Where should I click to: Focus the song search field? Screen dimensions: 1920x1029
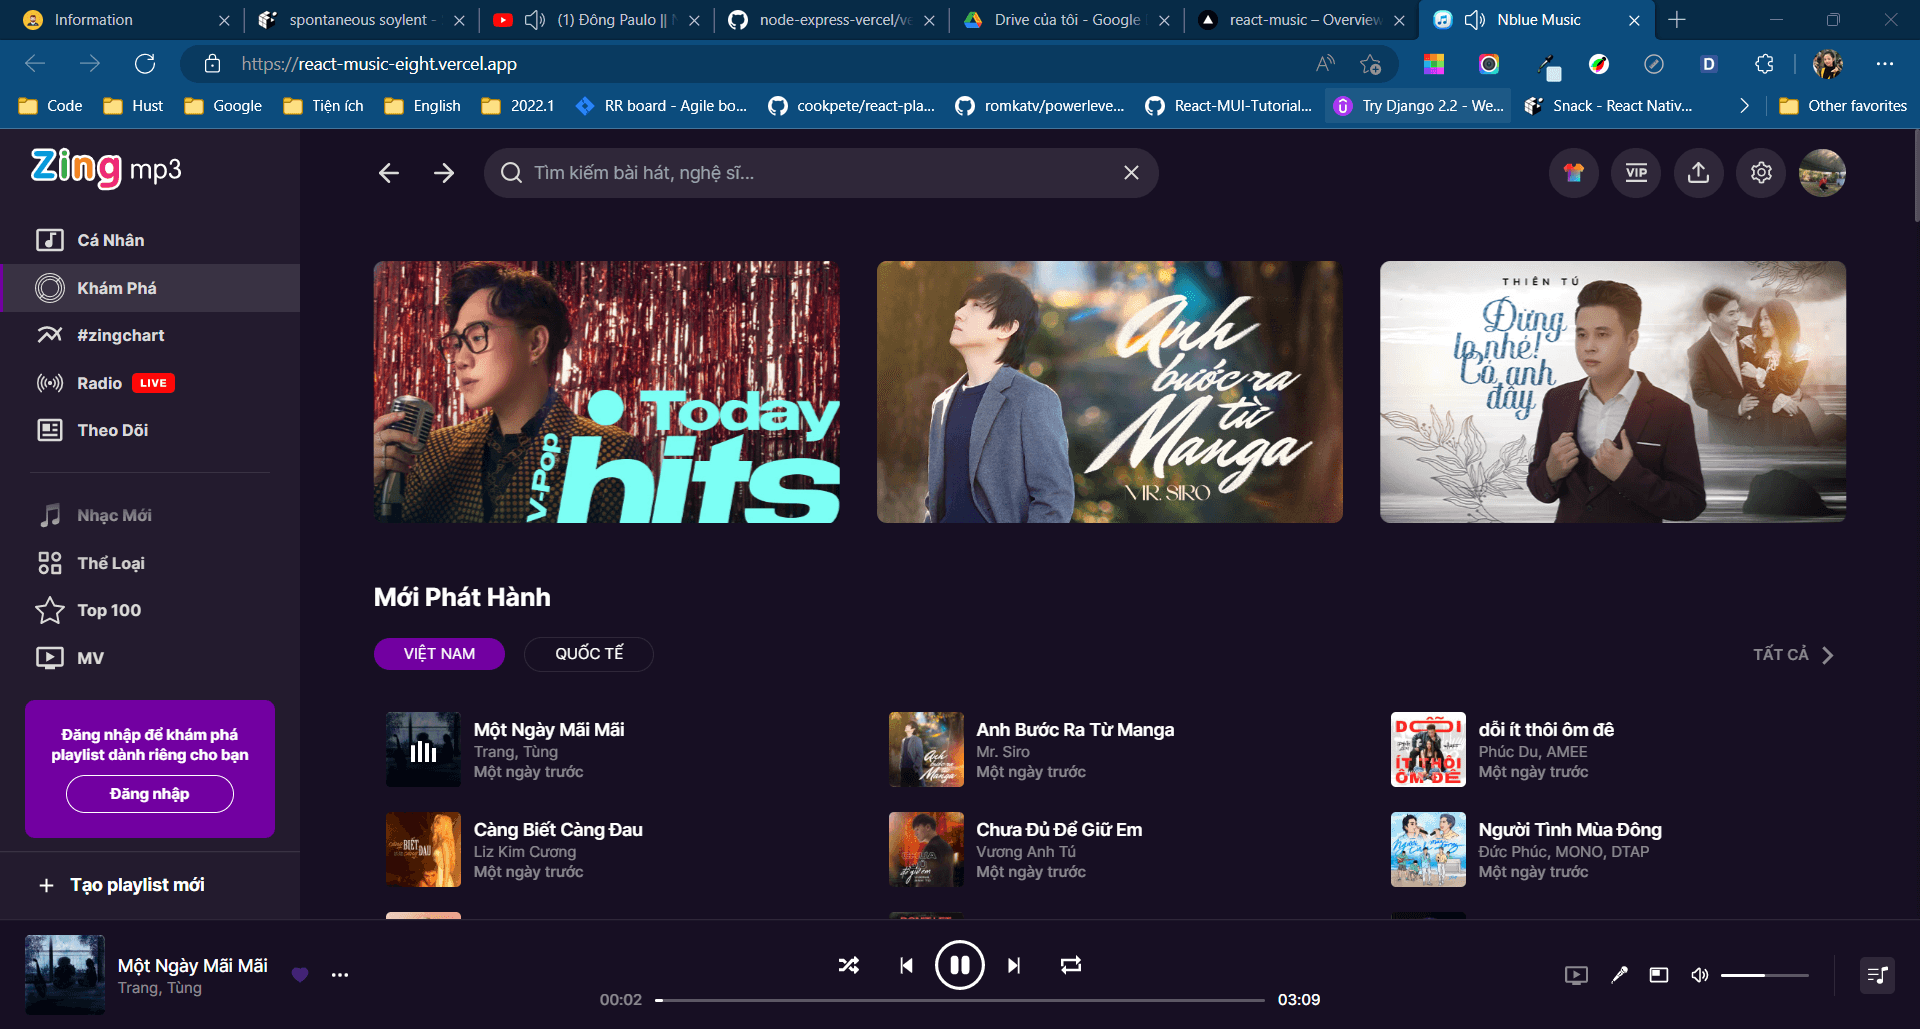(x=820, y=173)
